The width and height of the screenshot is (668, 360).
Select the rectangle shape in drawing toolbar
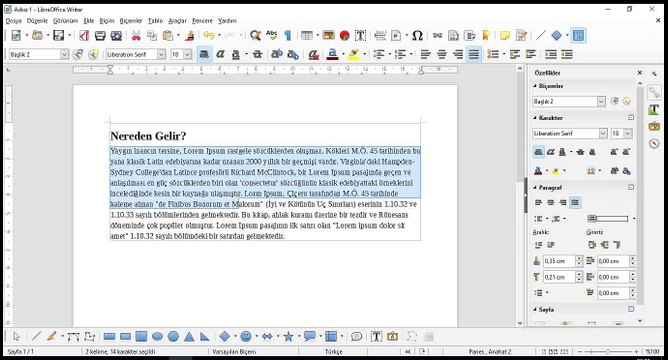[109, 337]
